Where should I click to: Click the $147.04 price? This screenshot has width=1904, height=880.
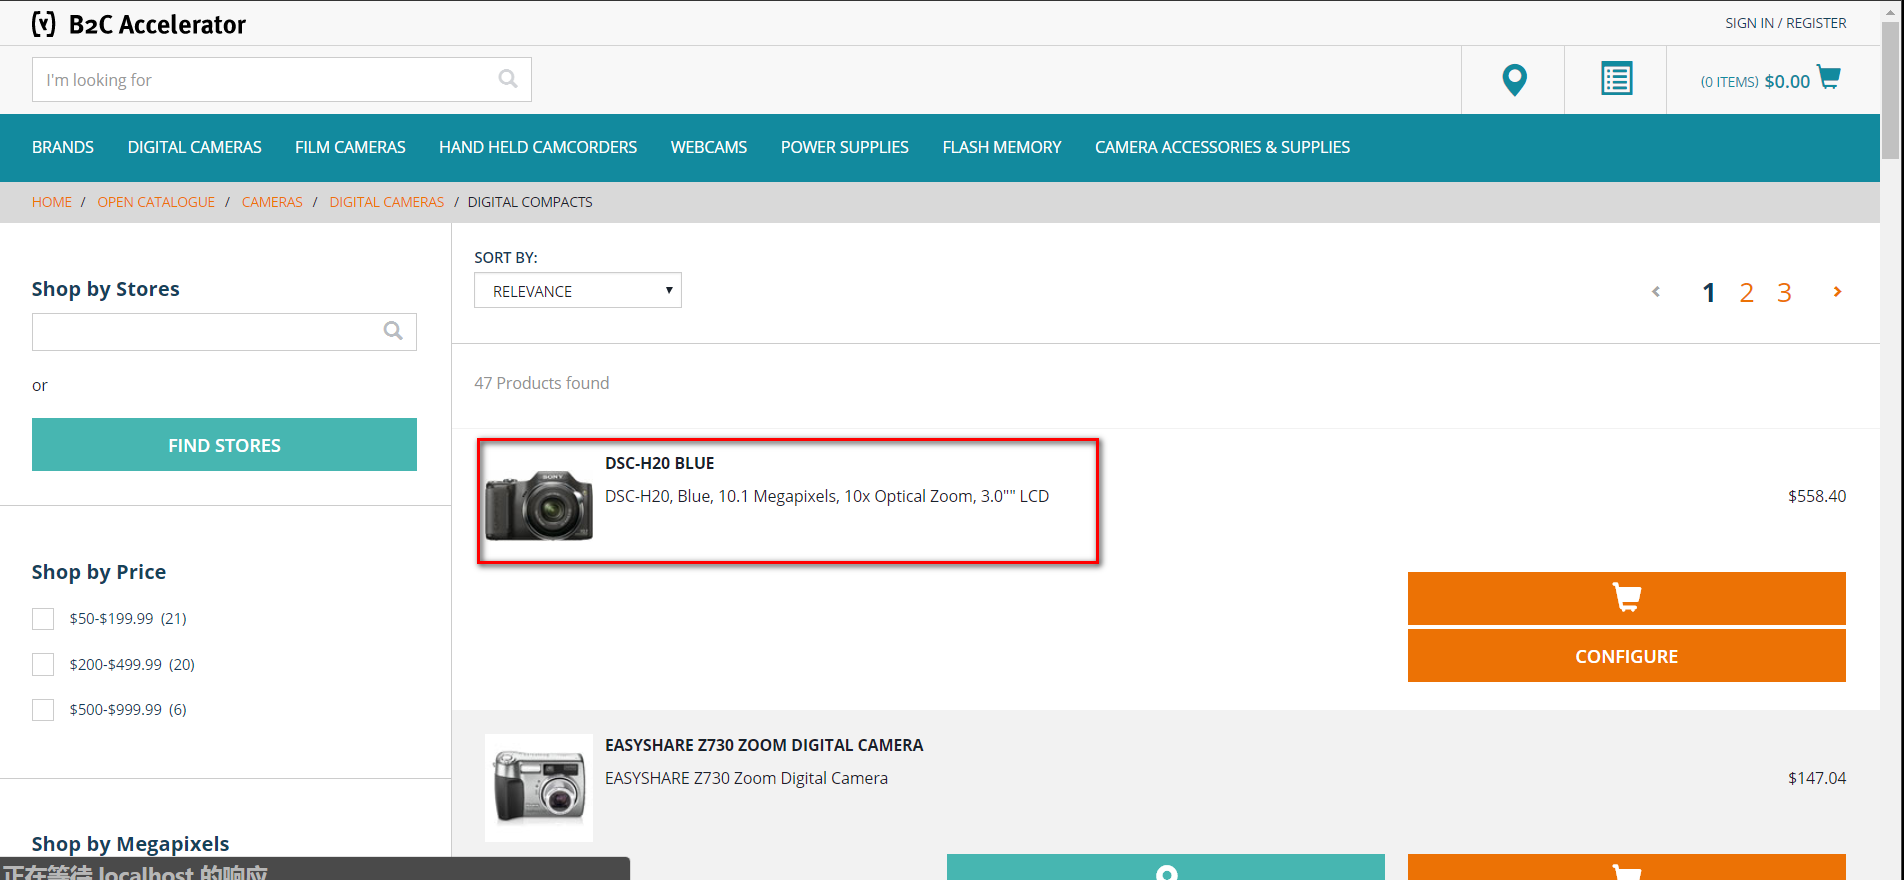point(1817,778)
